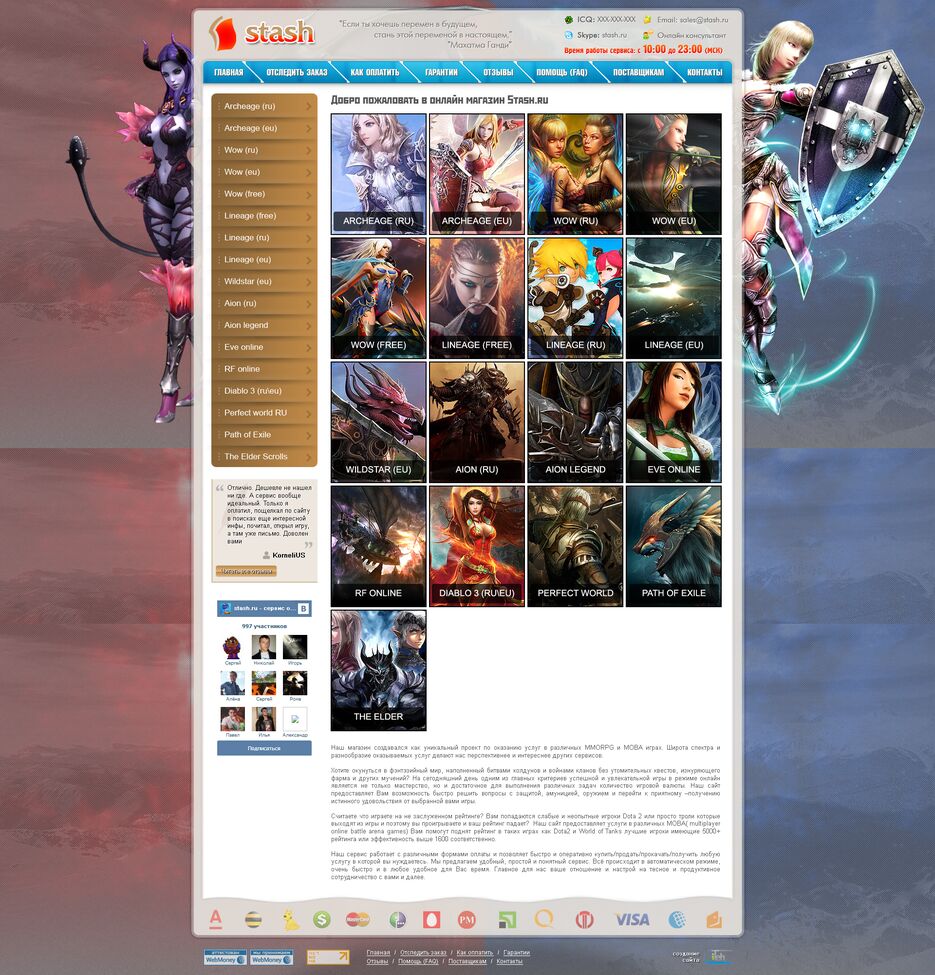Image resolution: width=935 pixels, height=975 pixels.
Task: Click the 'we accept' WebMoney footer badge
Action: [x=272, y=957]
